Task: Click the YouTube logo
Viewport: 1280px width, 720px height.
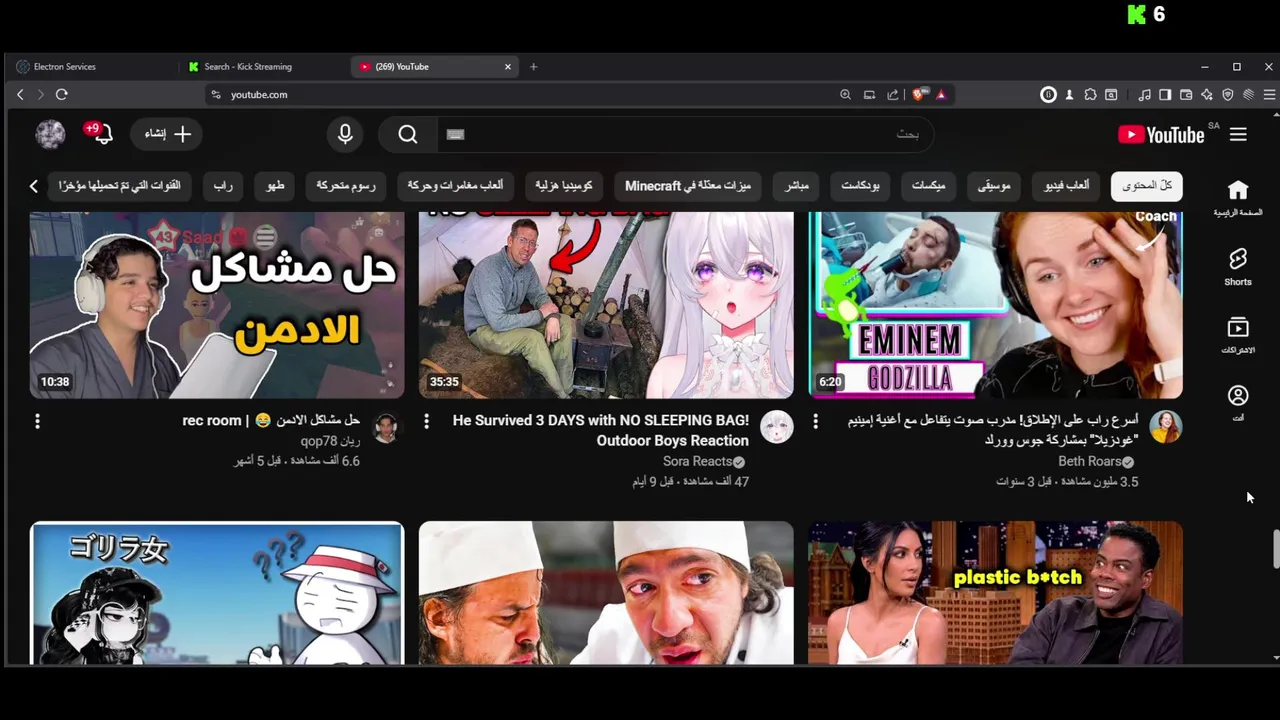Action: [1161, 134]
